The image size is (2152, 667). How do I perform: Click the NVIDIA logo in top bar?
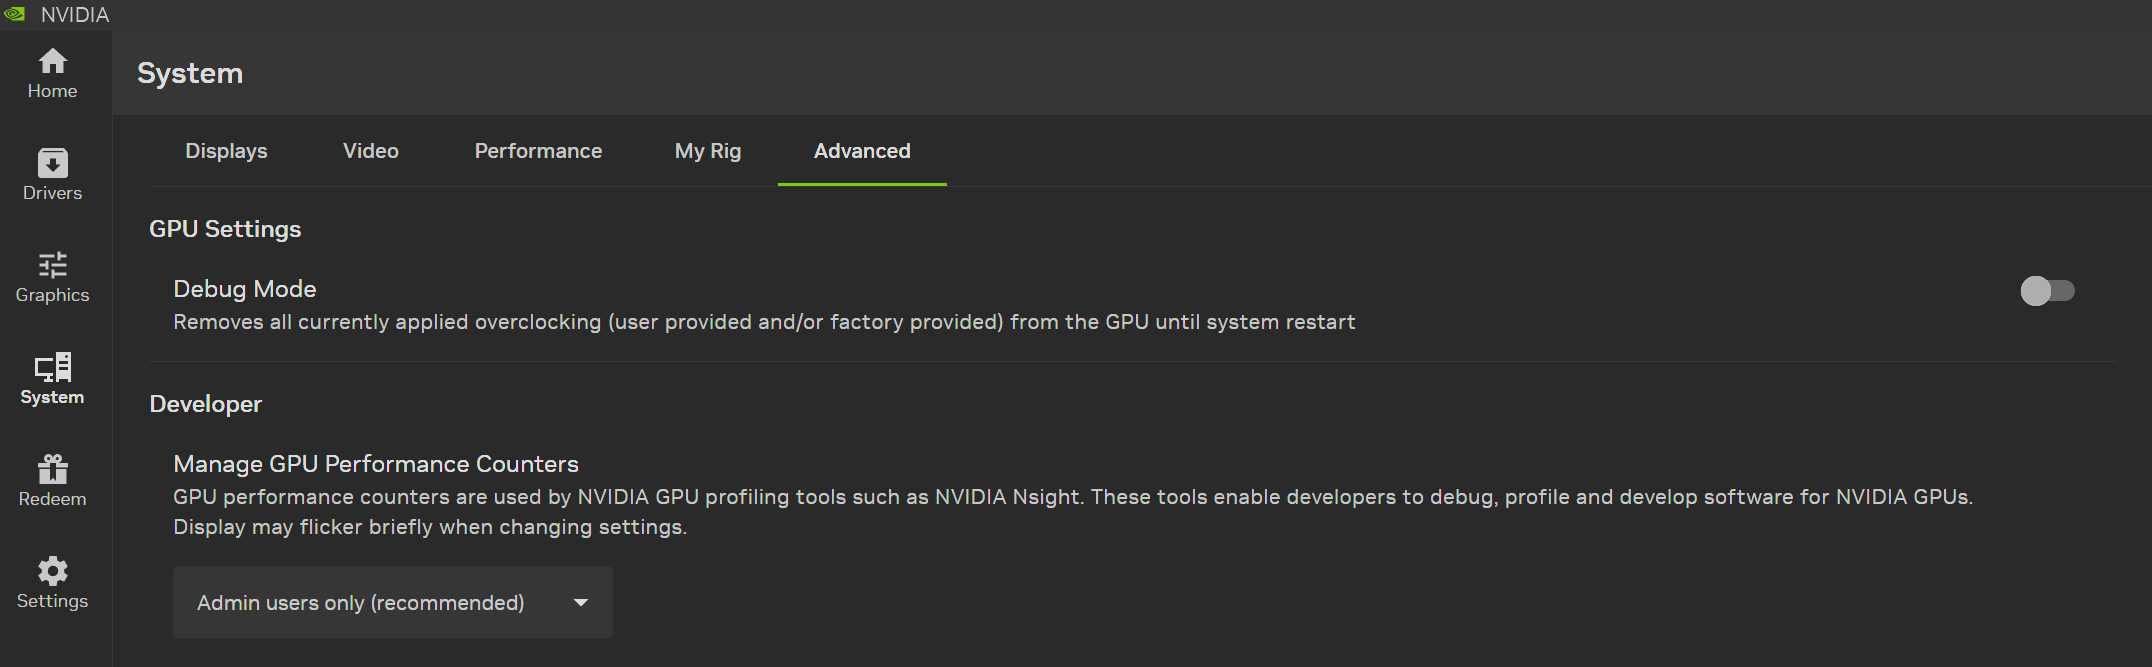click(x=16, y=14)
